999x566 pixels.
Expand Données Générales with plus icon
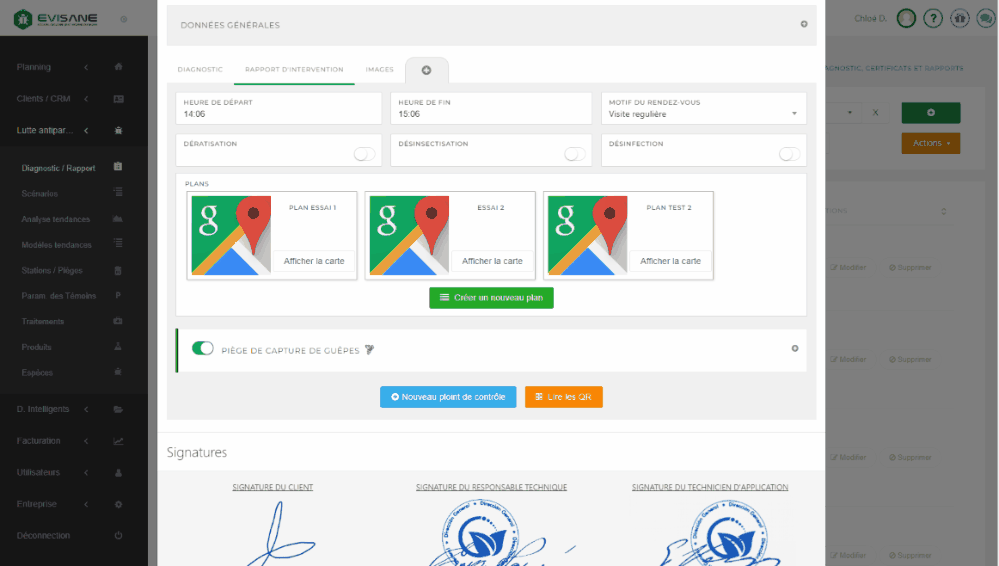click(x=804, y=24)
